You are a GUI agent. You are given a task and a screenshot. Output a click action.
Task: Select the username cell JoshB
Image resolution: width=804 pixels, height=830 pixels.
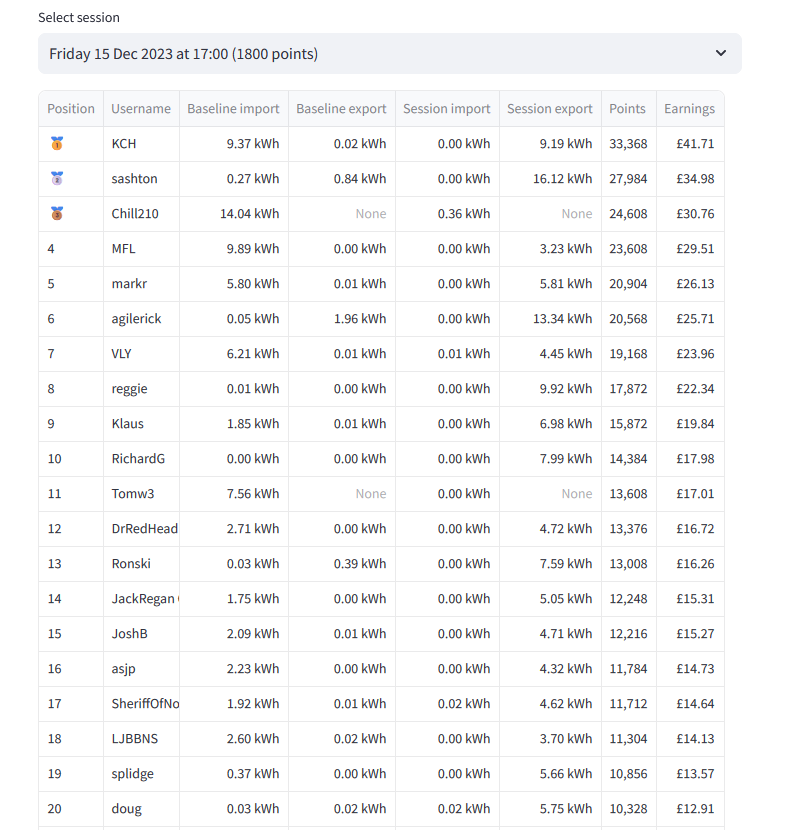pos(141,633)
